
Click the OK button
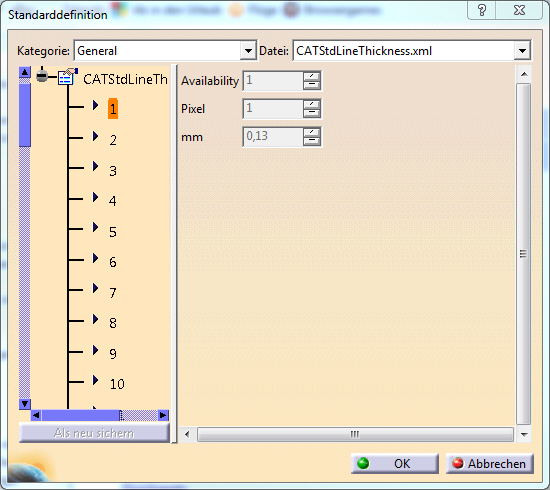tap(395, 464)
